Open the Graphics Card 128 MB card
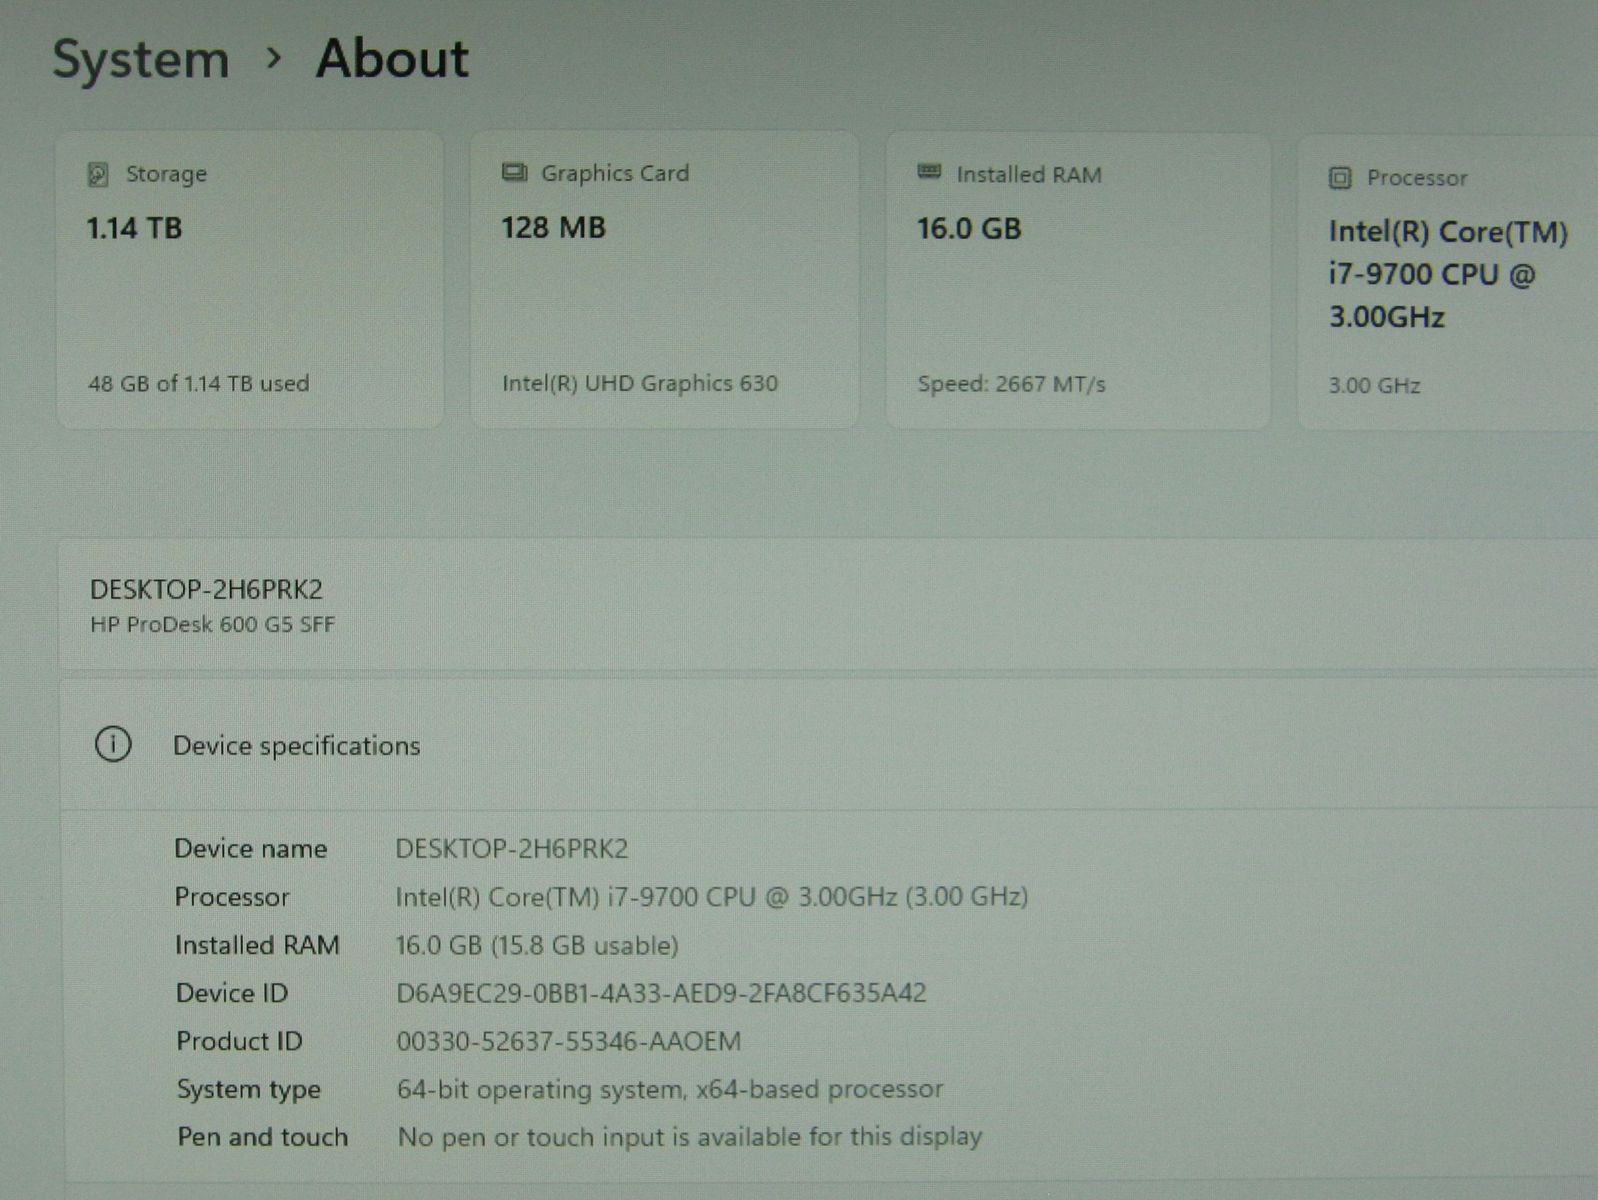Screen dimensions: 1598x1200 tap(664, 280)
